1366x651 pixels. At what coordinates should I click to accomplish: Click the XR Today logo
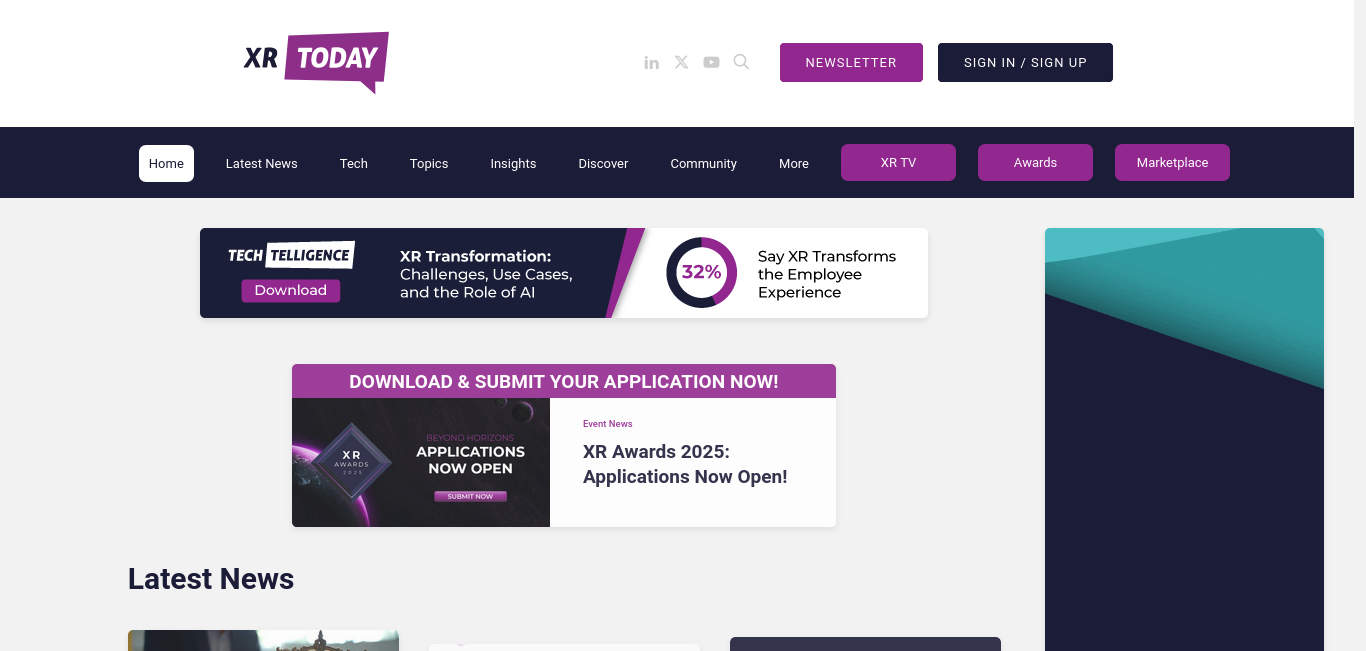(x=316, y=62)
